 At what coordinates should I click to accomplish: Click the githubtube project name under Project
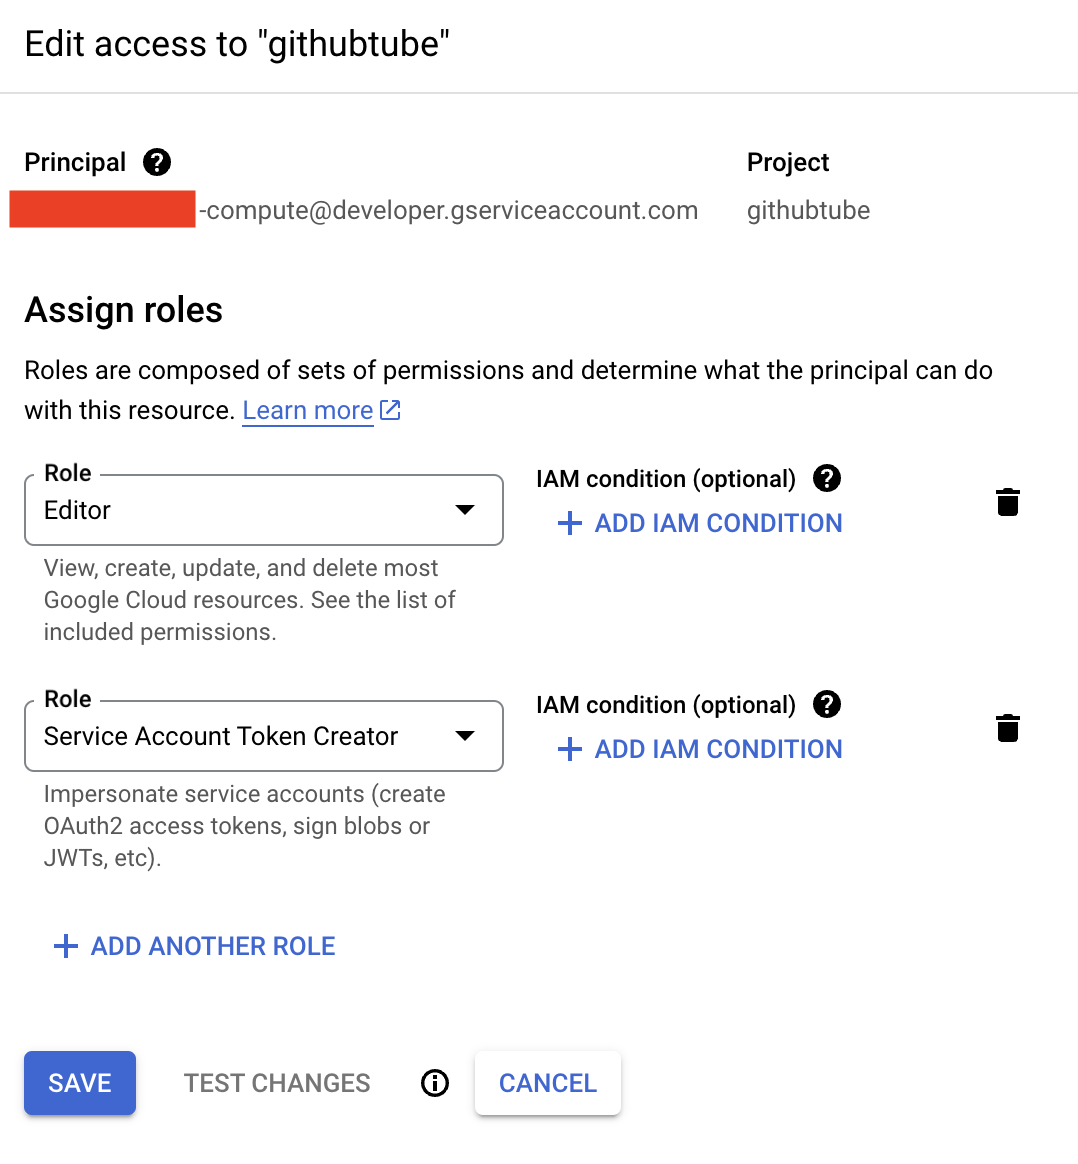[x=808, y=211]
